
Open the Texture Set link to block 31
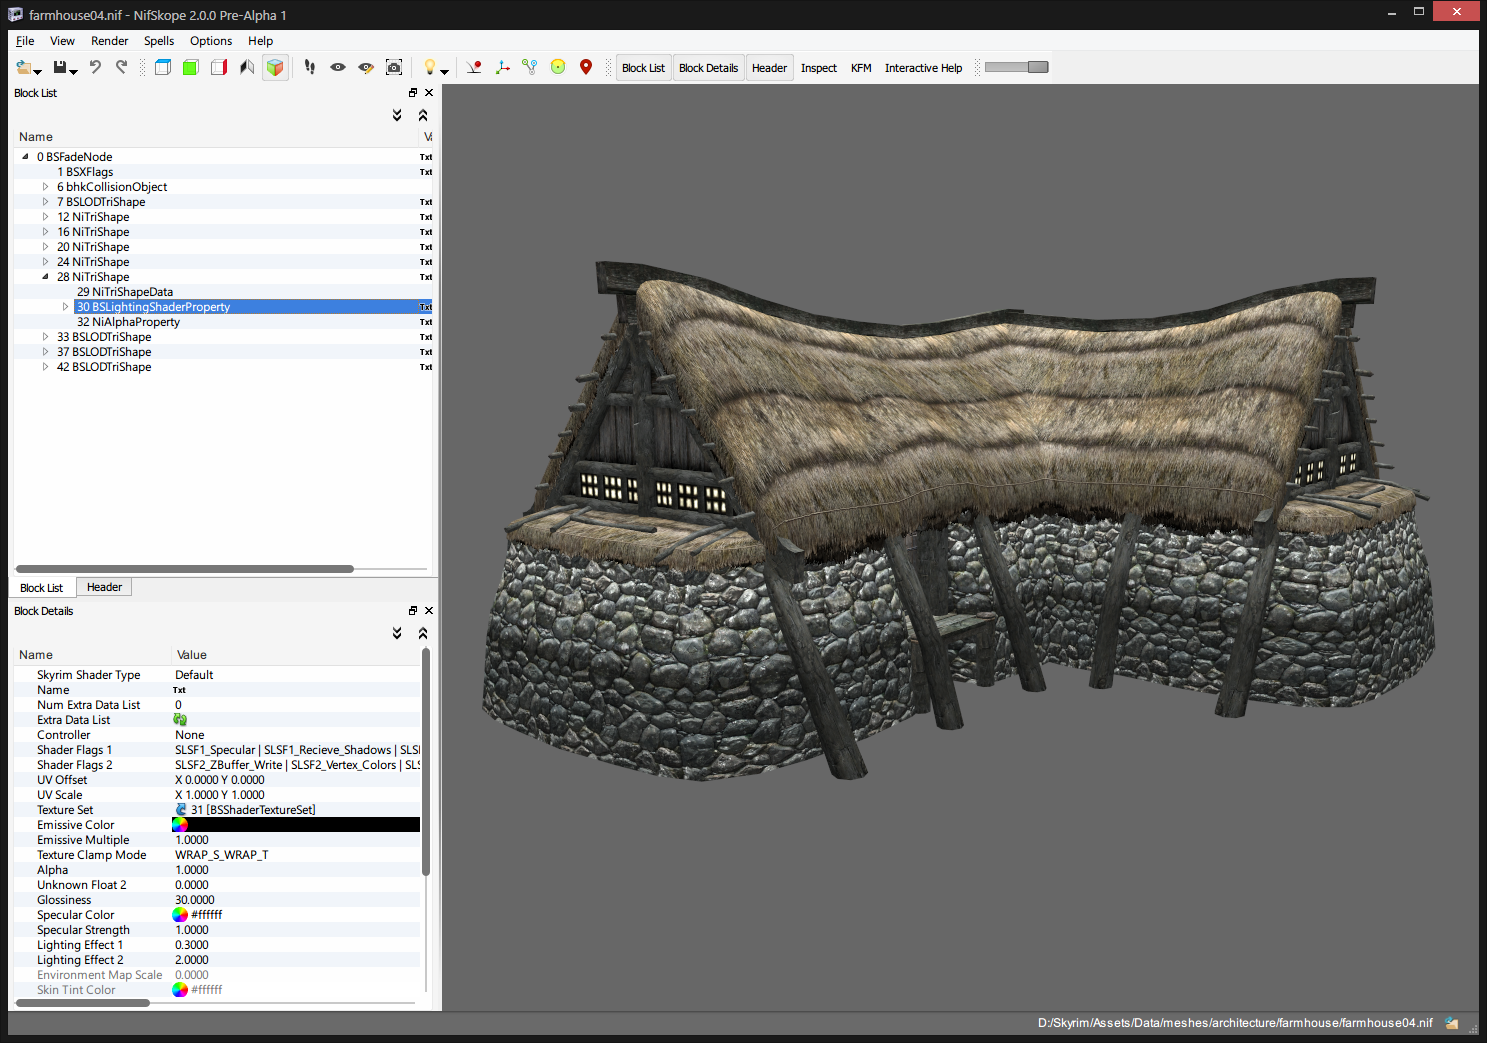tap(181, 810)
